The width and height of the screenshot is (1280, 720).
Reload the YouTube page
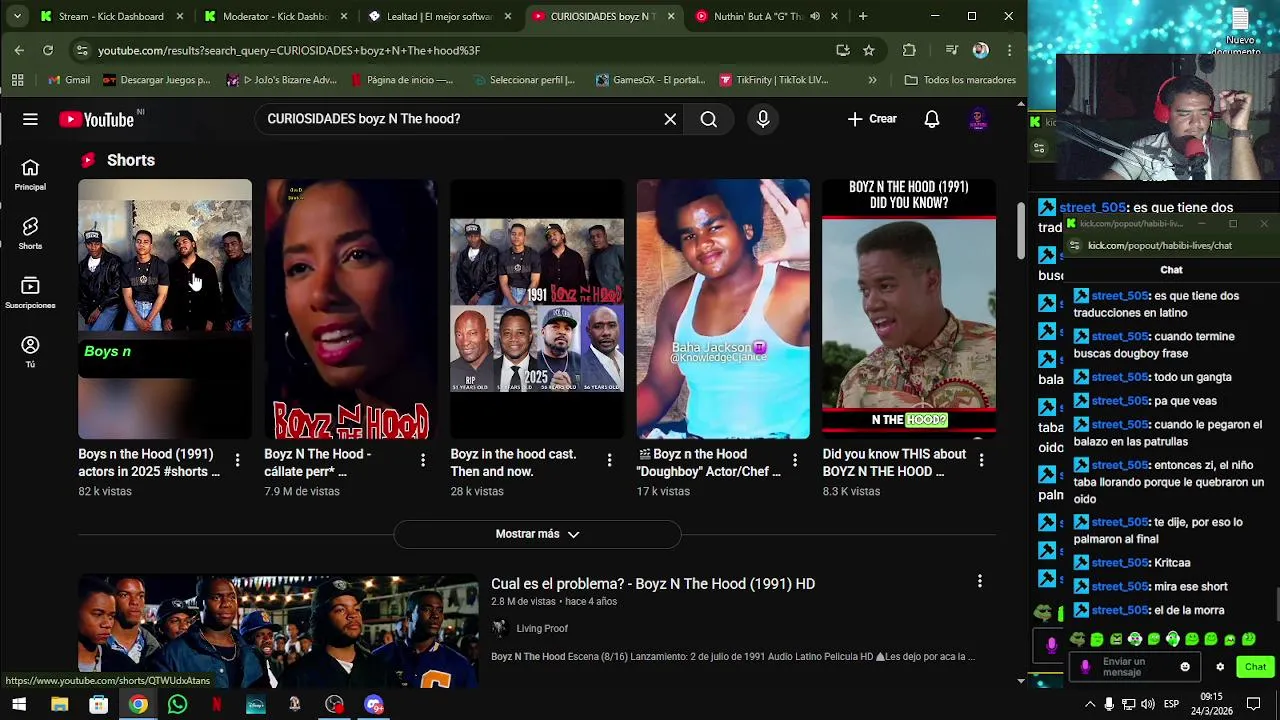click(48, 50)
